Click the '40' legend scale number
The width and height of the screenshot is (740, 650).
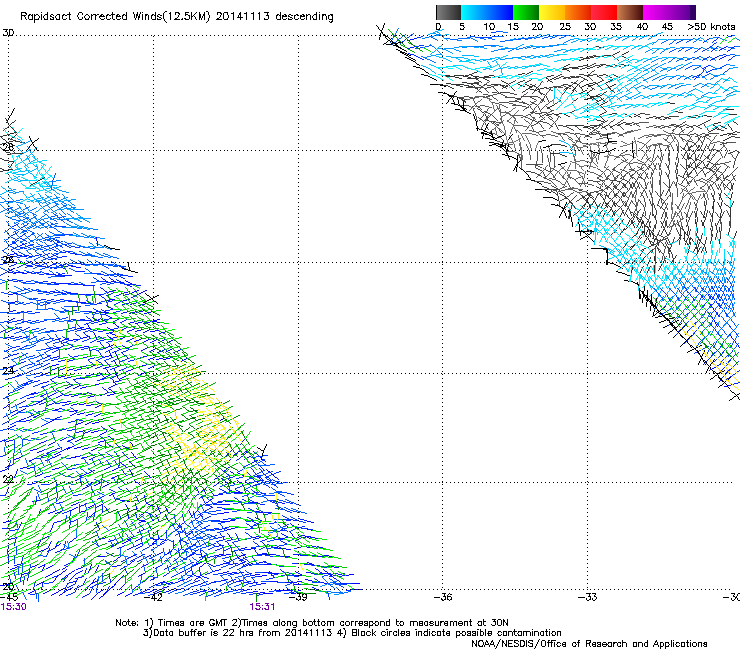pyautogui.click(x=642, y=27)
